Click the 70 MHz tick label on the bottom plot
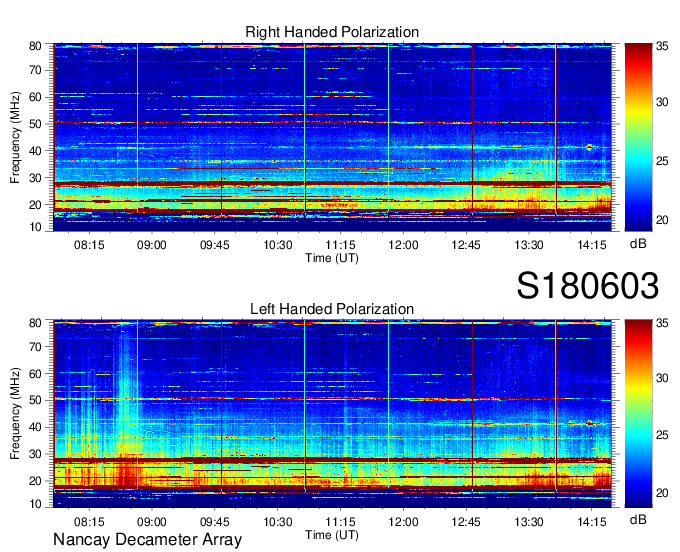Image resolution: width=680 pixels, height=552 pixels. click(35, 347)
